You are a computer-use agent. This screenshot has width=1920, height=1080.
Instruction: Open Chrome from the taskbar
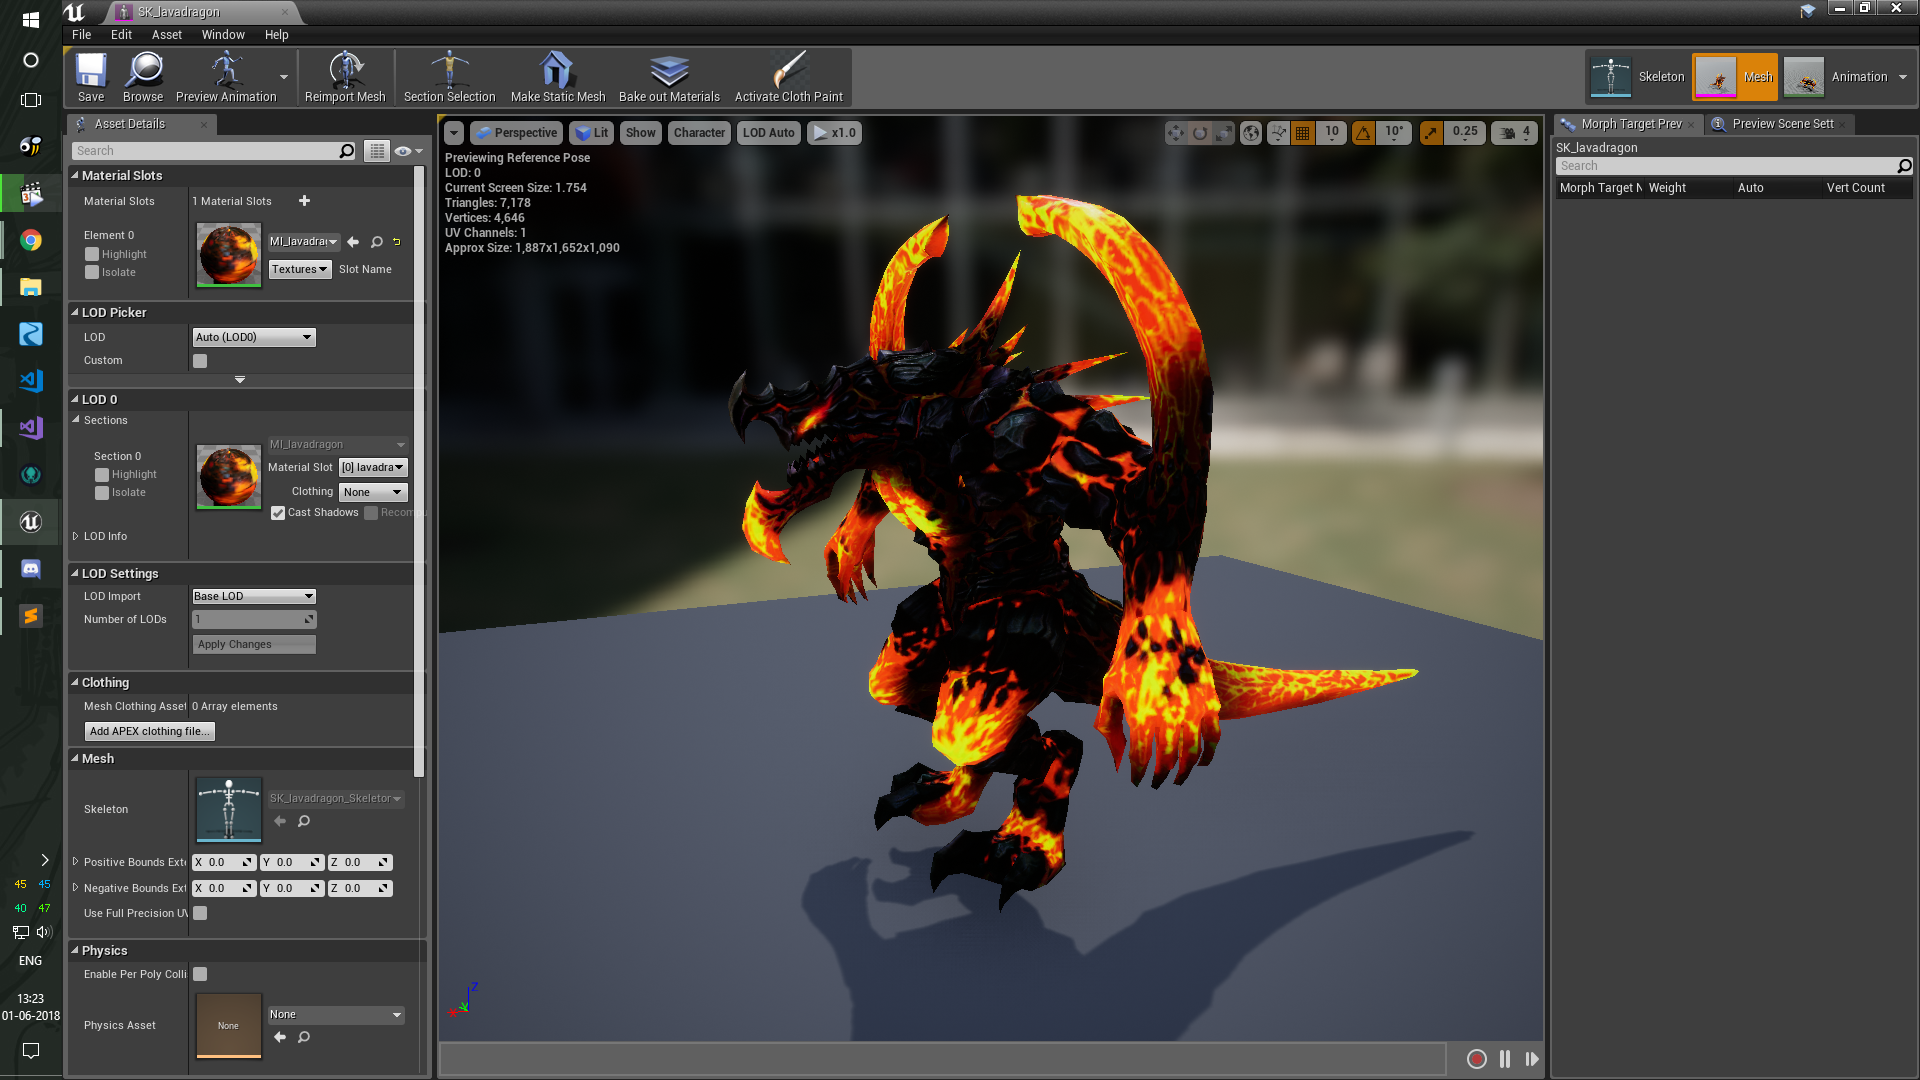[31, 240]
